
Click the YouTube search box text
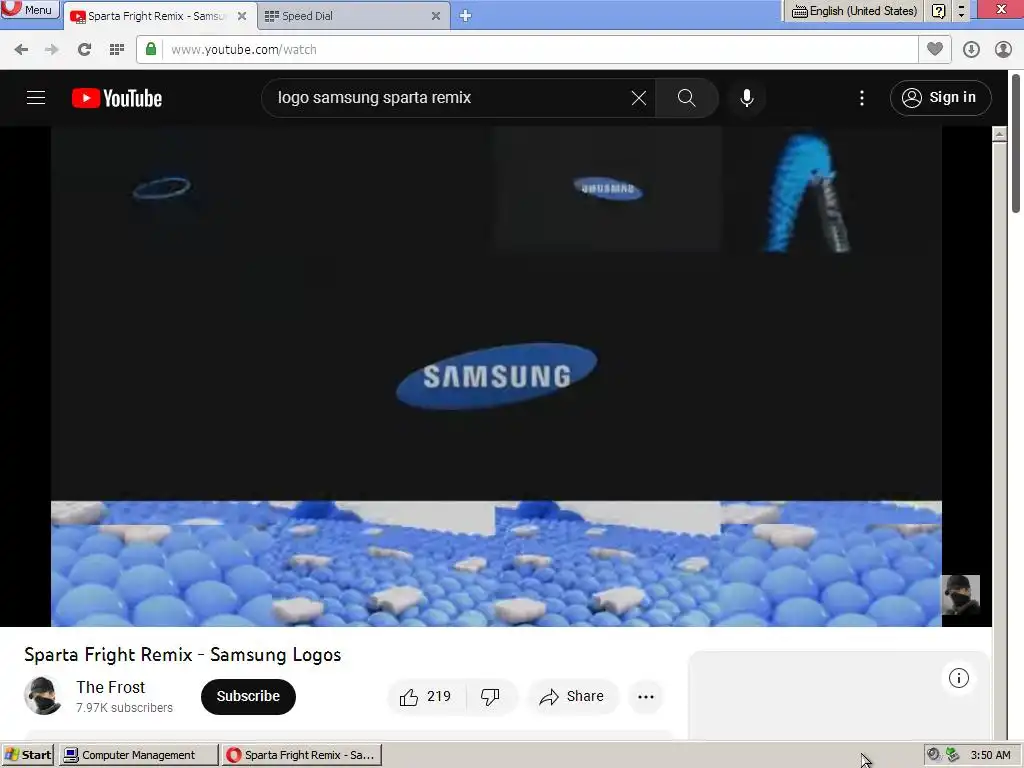(x=374, y=98)
